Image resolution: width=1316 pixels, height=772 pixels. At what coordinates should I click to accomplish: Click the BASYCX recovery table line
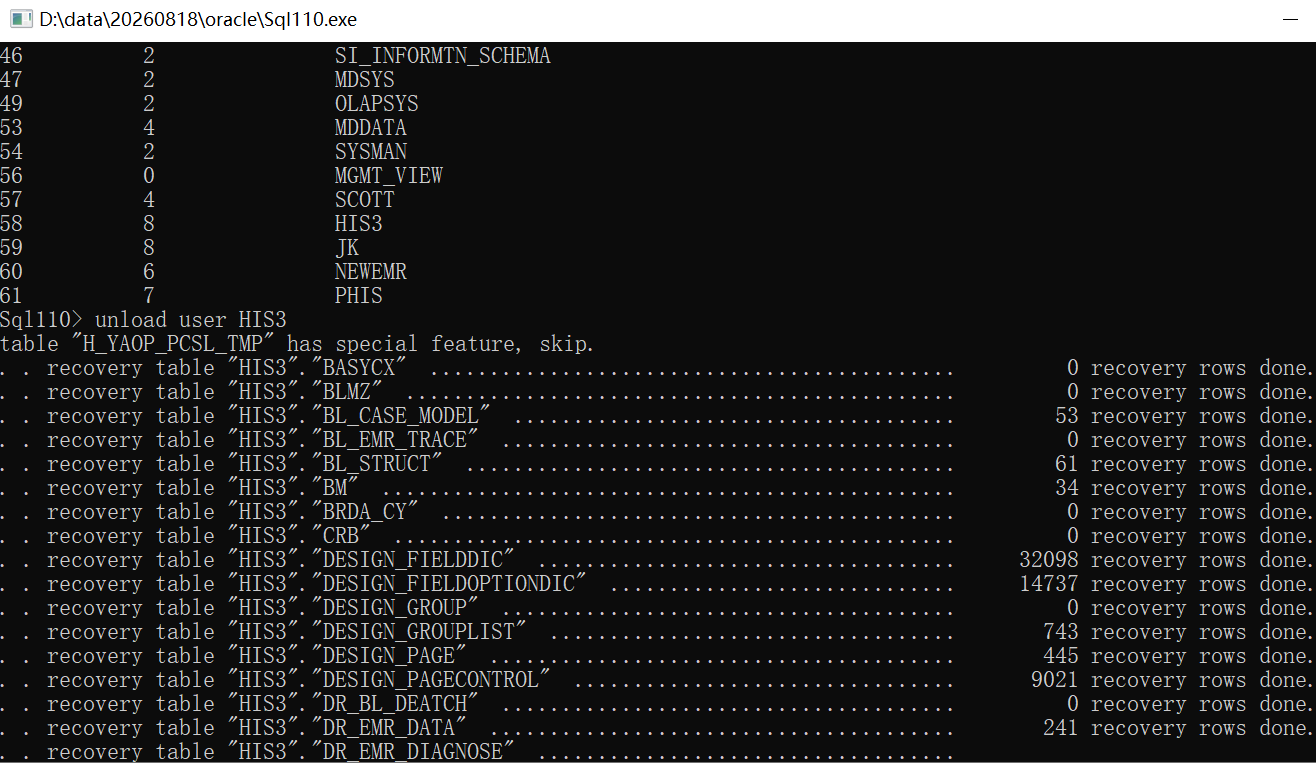pyautogui.click(x=657, y=368)
